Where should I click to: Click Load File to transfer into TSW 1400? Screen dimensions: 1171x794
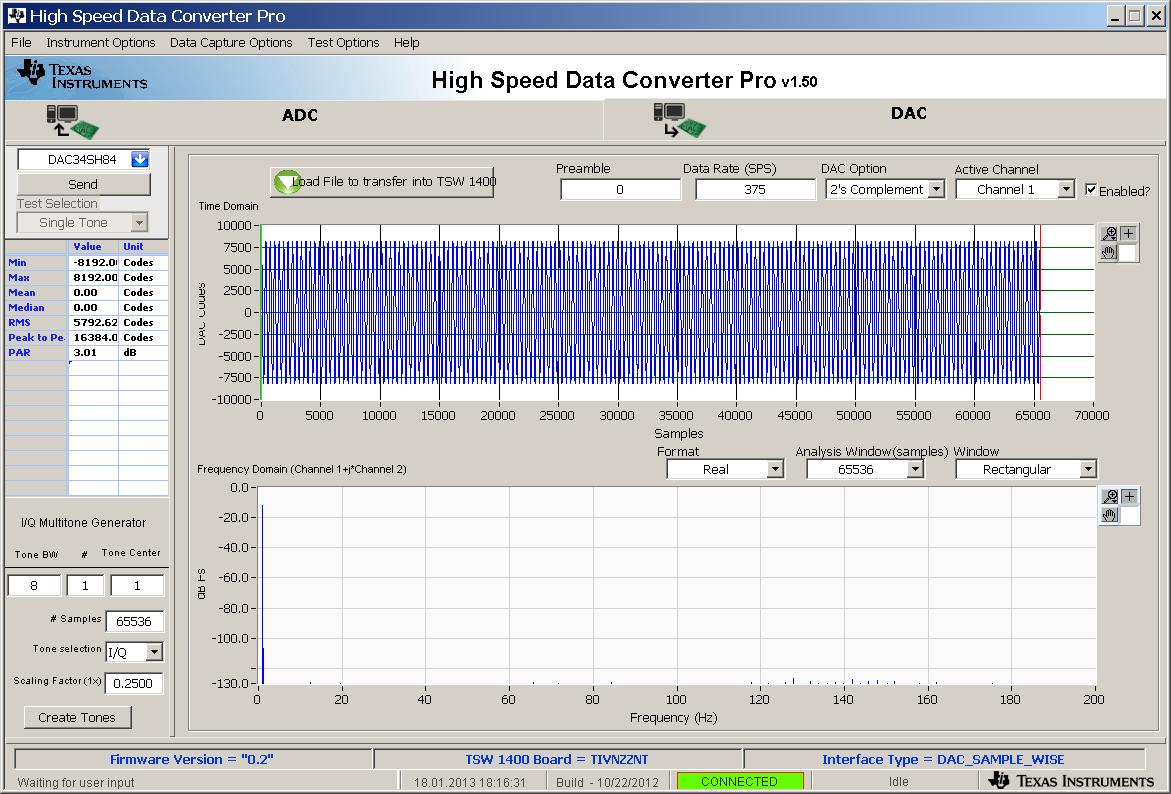[x=382, y=182]
